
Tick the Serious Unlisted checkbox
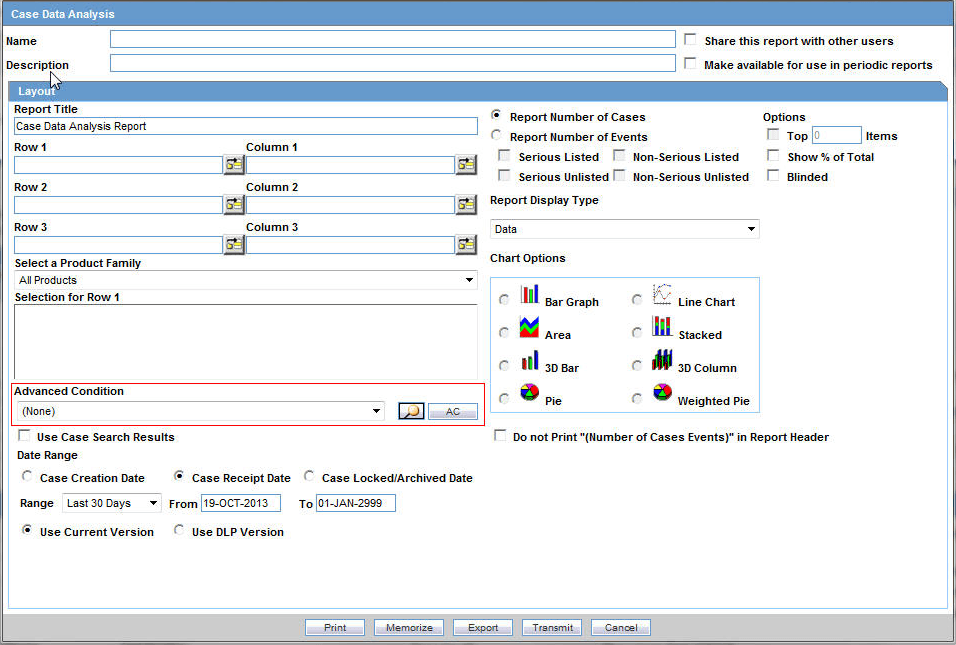(504, 176)
